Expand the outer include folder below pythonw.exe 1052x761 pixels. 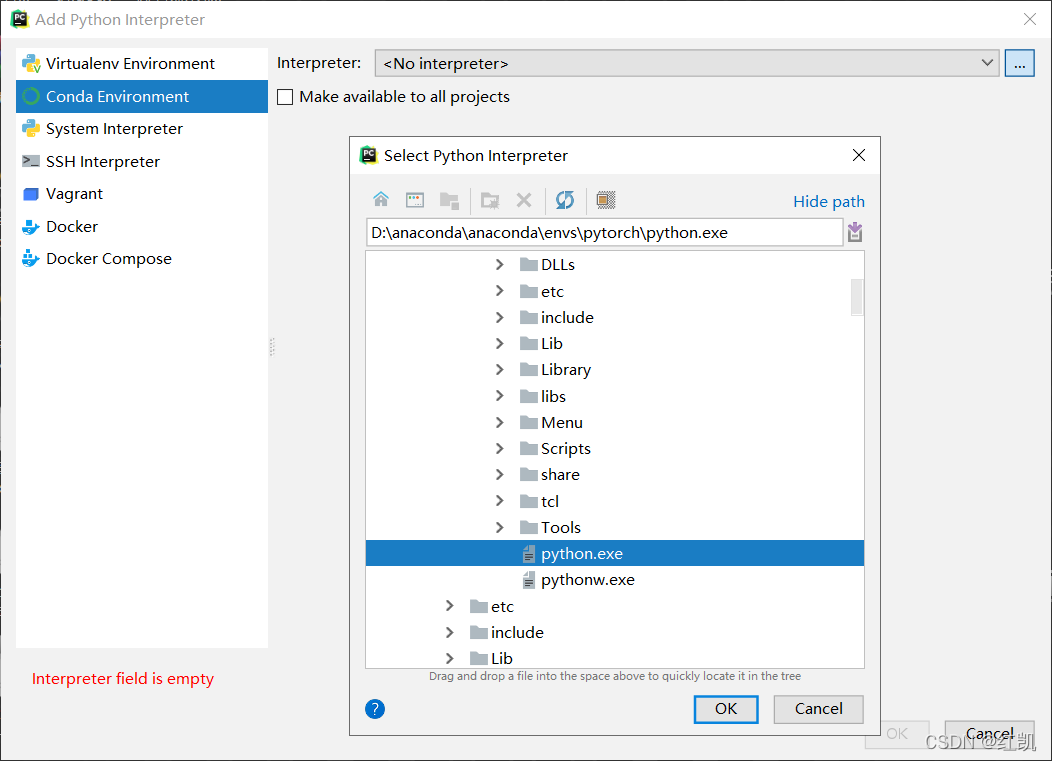point(450,632)
